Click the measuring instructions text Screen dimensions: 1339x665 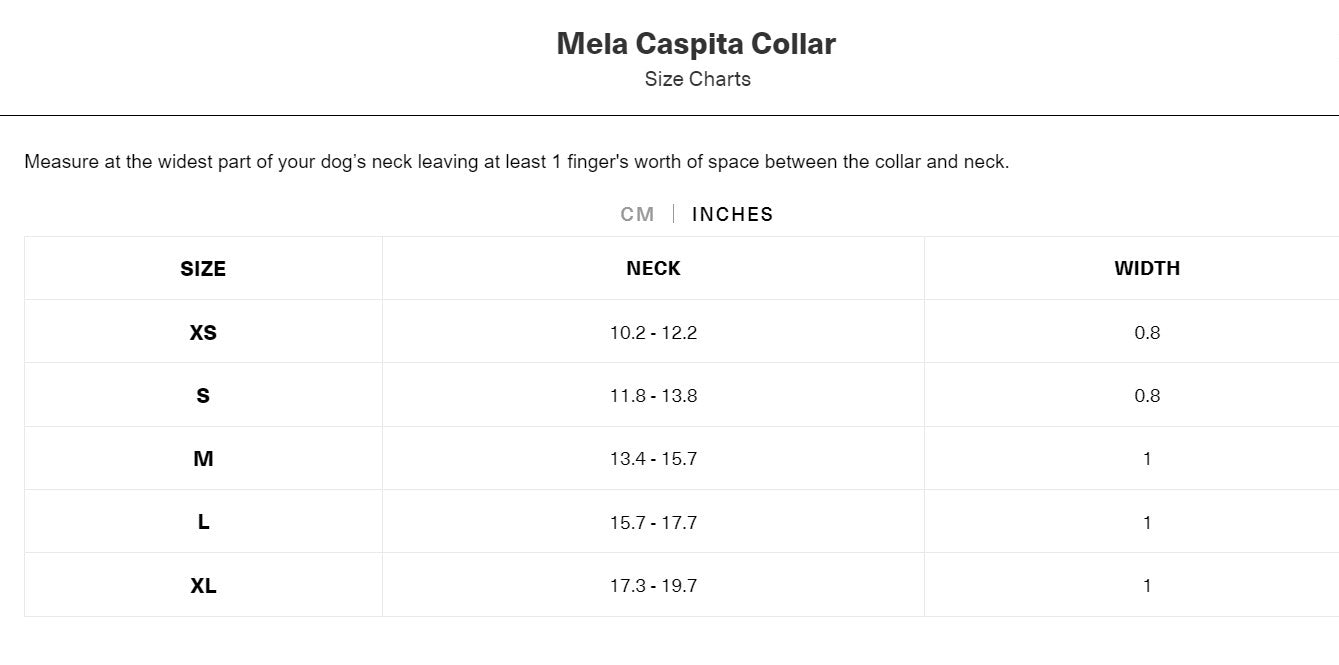(x=518, y=161)
